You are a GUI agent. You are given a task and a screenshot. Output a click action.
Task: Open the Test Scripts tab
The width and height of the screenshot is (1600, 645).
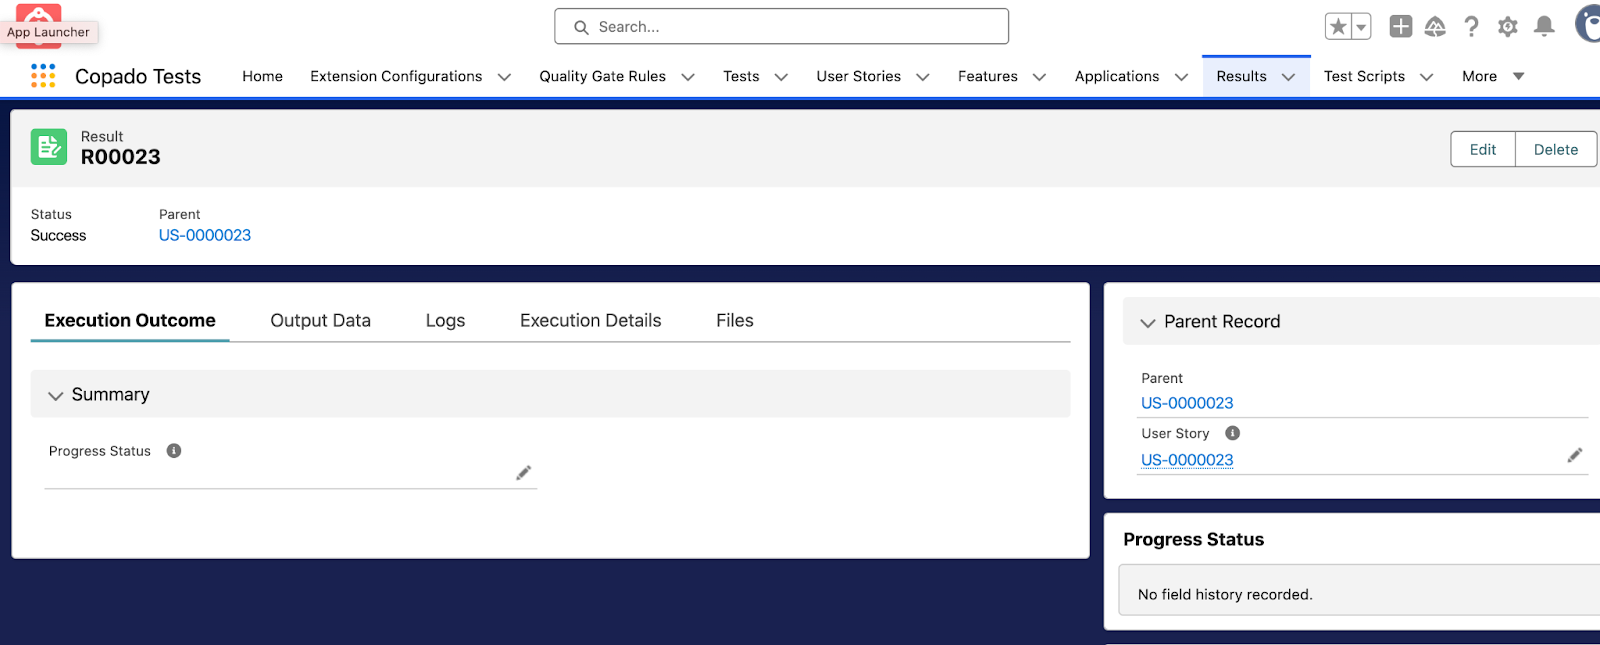coord(1364,76)
